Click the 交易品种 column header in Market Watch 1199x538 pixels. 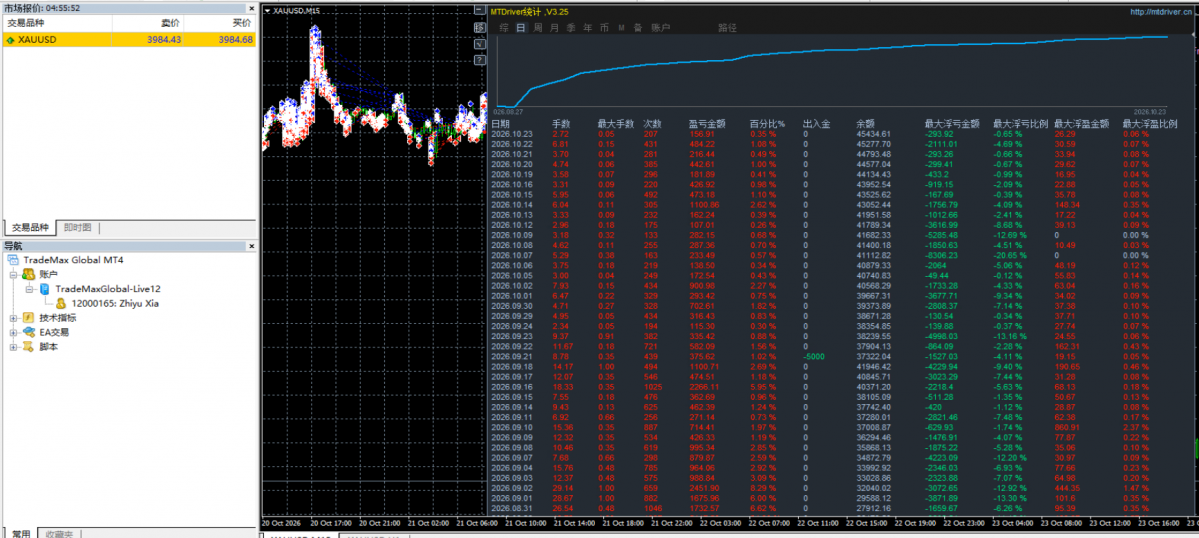[x=57, y=23]
